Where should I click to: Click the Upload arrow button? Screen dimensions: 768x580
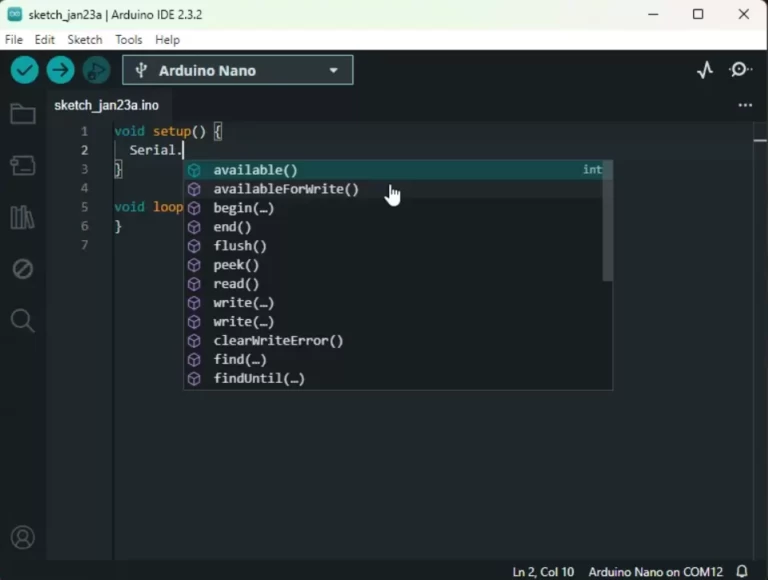click(x=60, y=70)
